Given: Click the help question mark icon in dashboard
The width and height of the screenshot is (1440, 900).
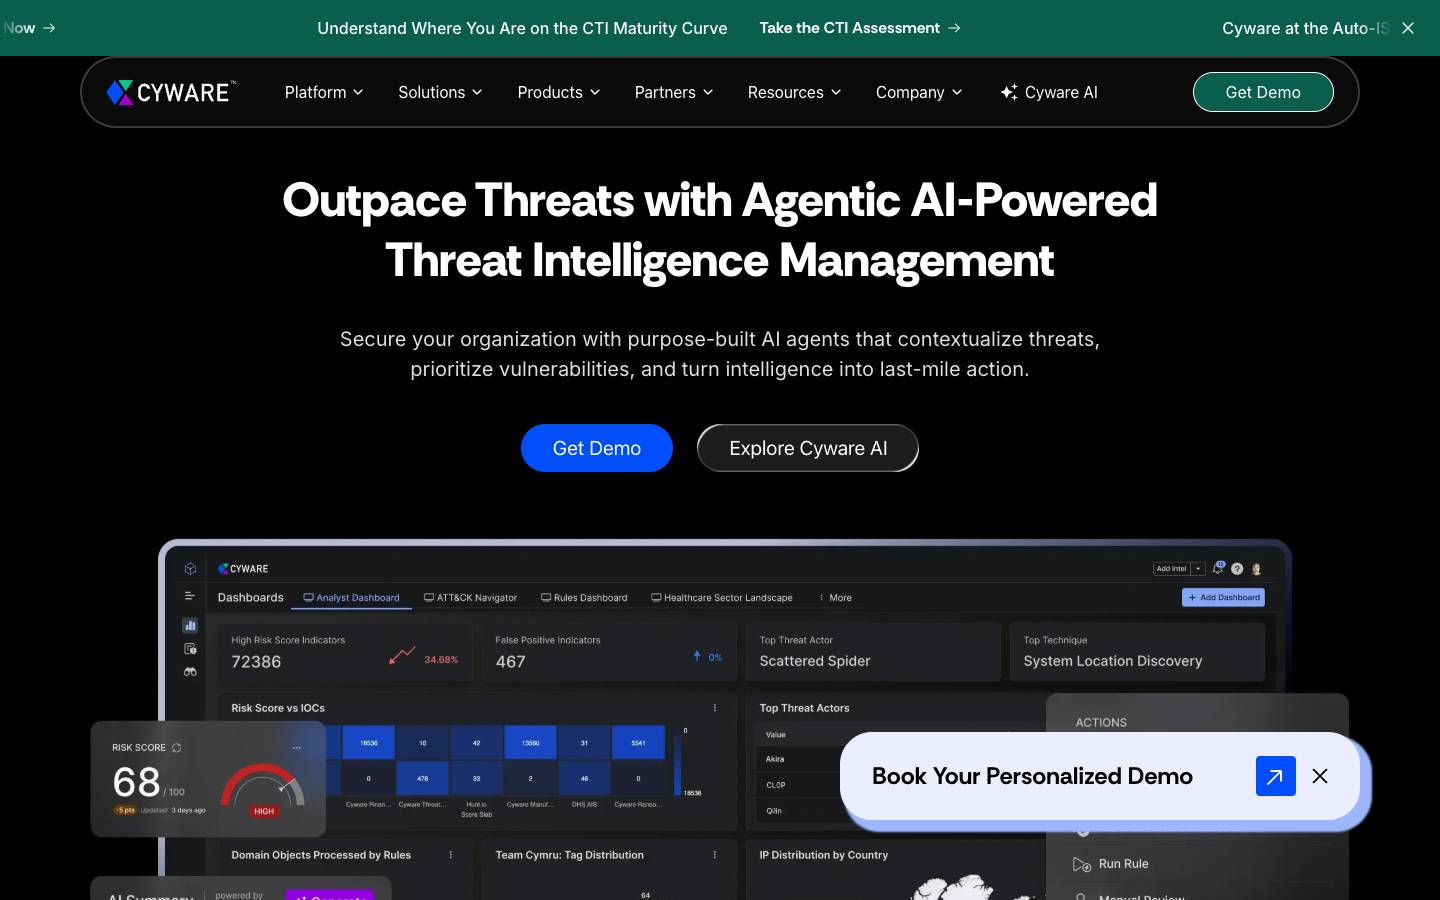Looking at the screenshot, I should coord(1237,569).
